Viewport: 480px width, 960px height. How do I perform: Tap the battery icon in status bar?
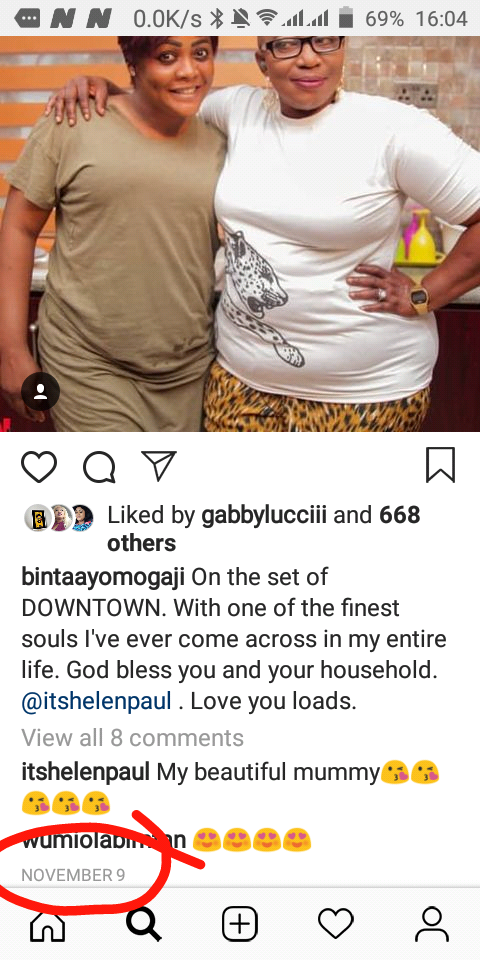point(346,18)
